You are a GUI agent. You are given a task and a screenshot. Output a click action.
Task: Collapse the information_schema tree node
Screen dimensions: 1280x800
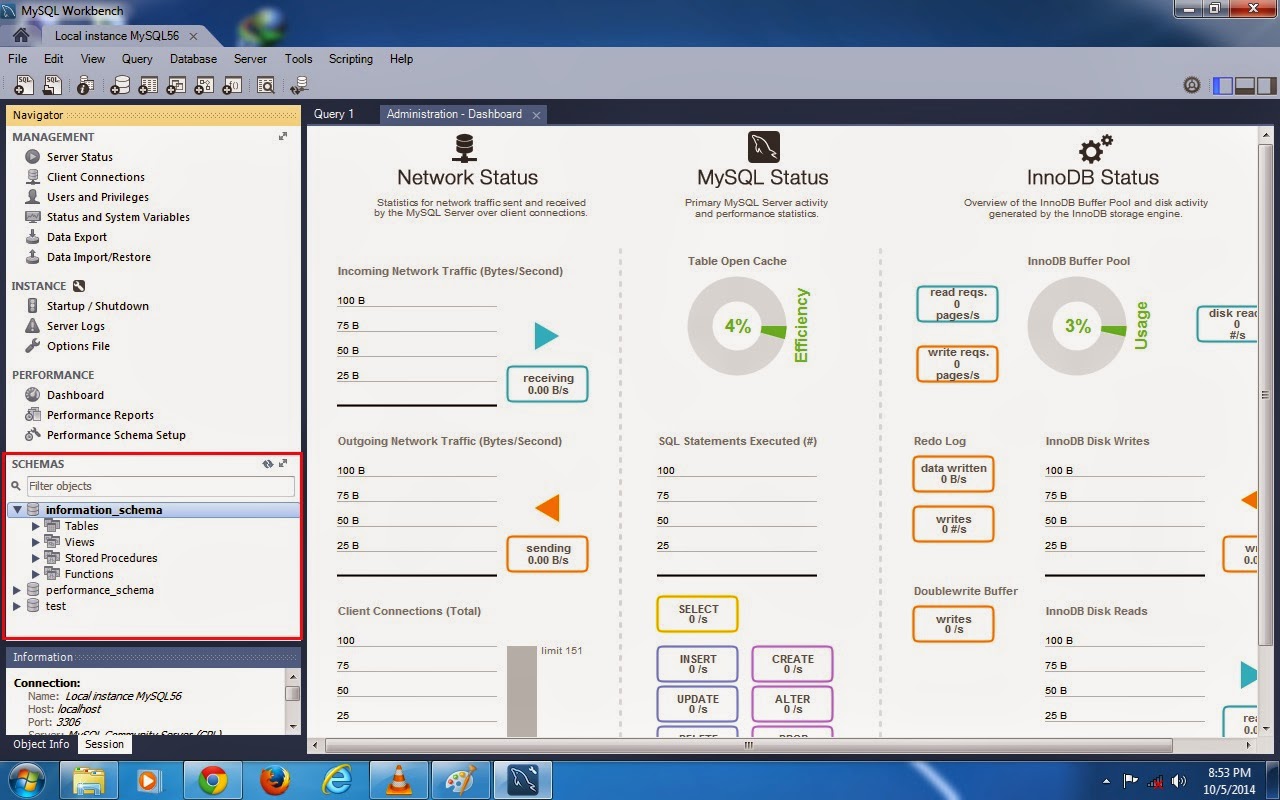coord(17,510)
